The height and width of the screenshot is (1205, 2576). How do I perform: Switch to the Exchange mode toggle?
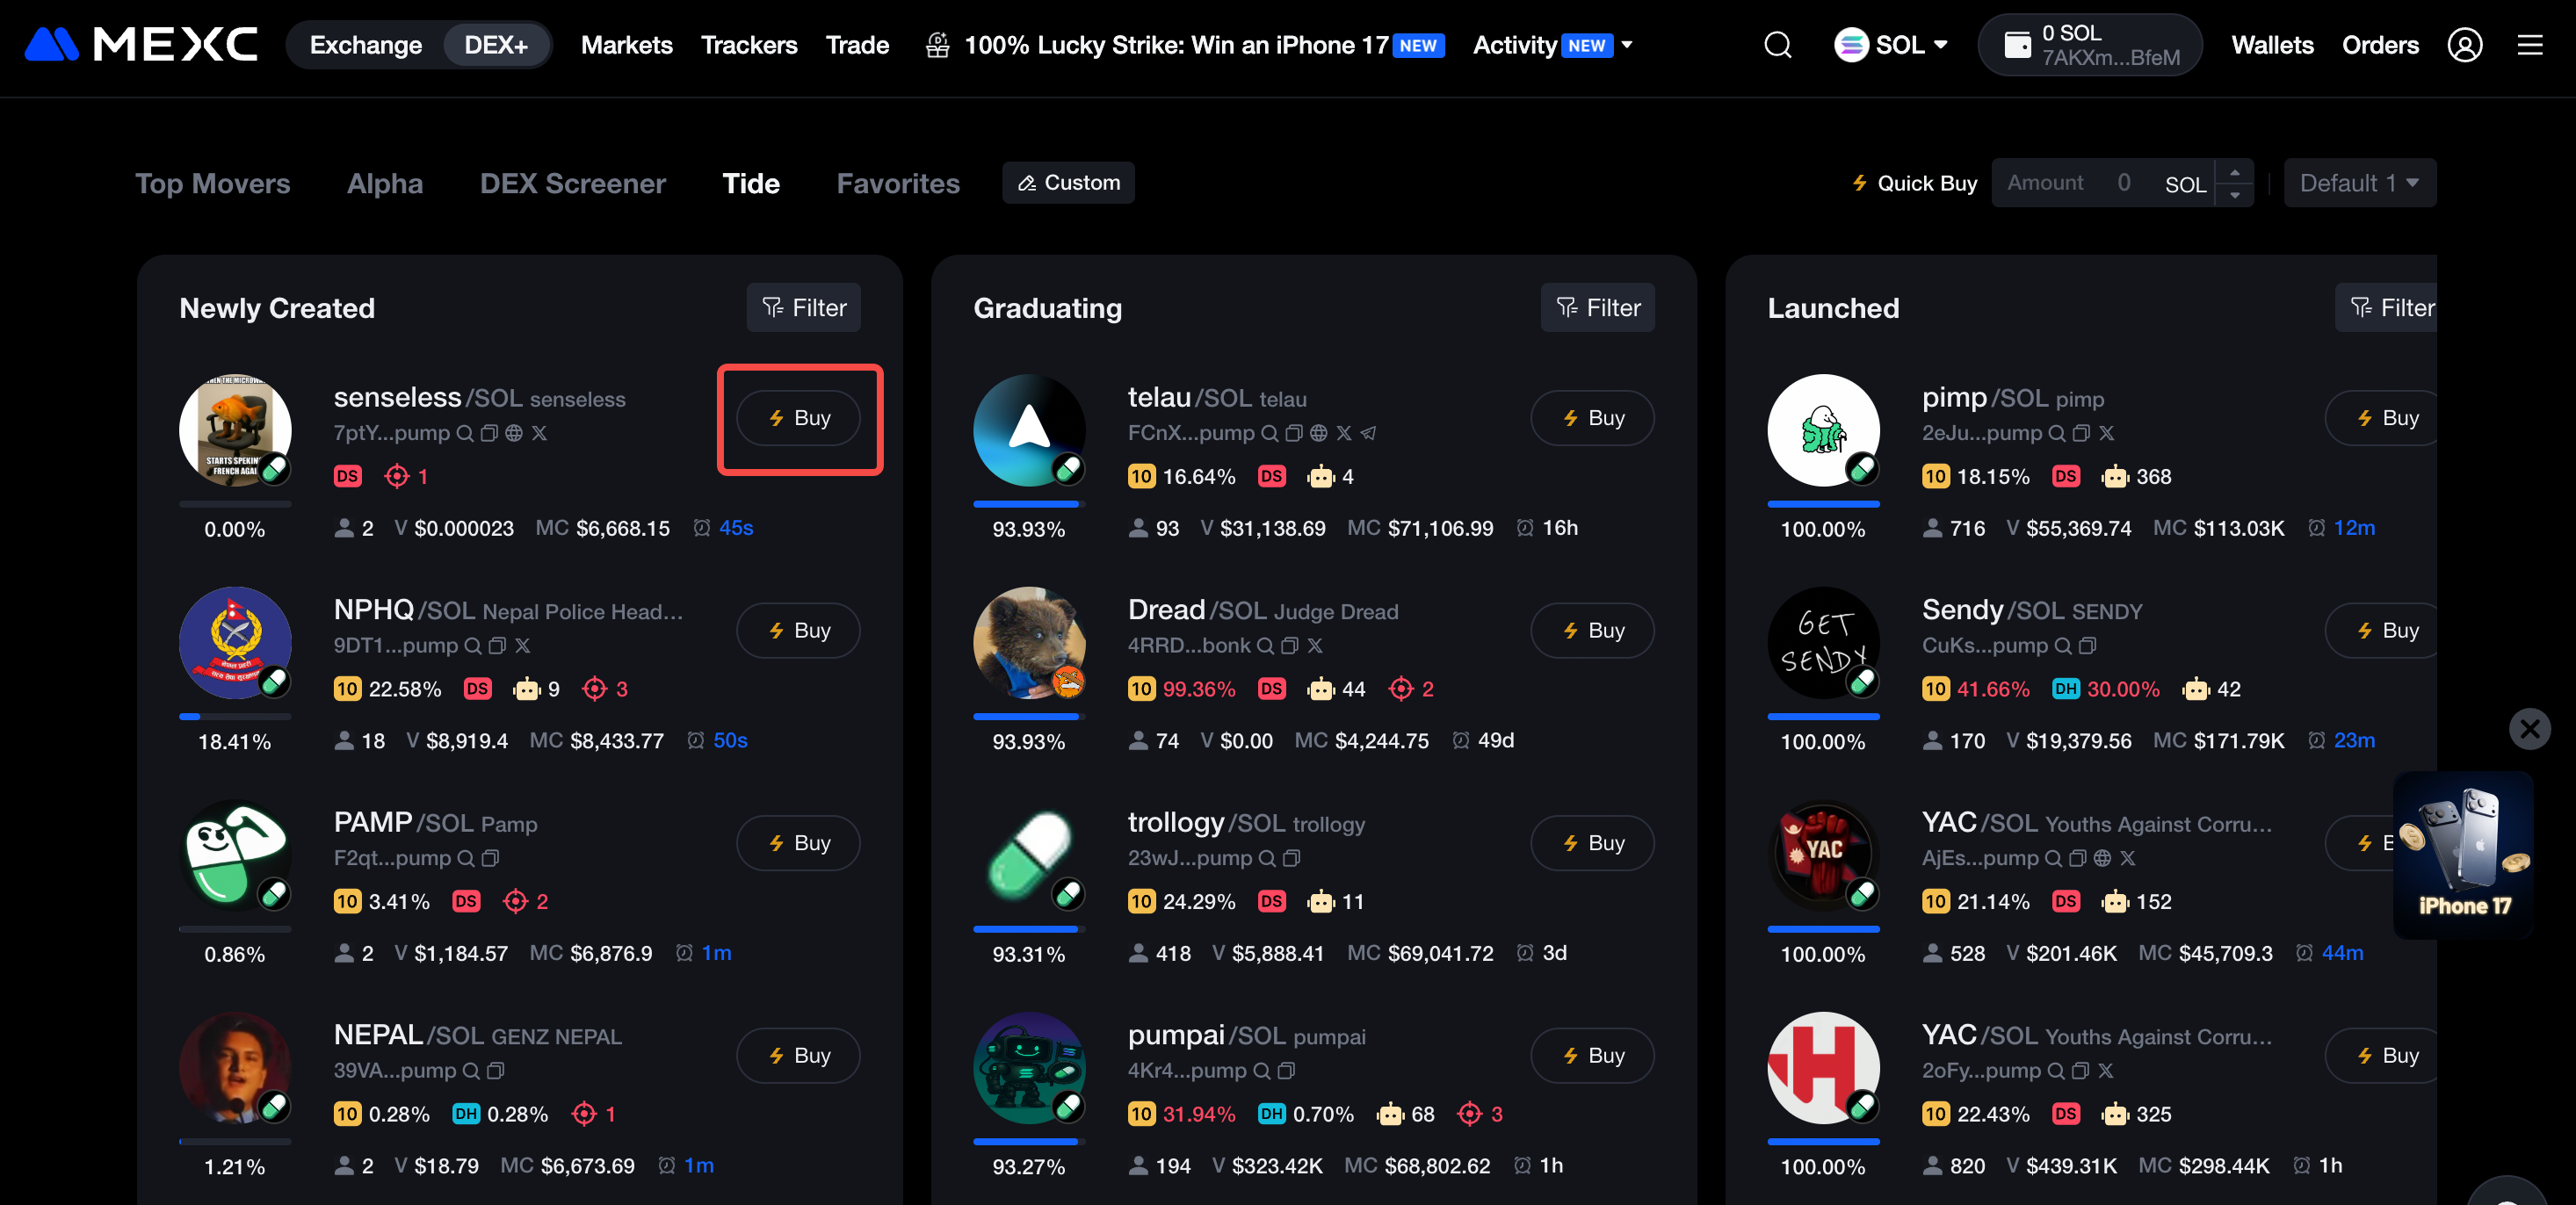[x=366, y=45]
